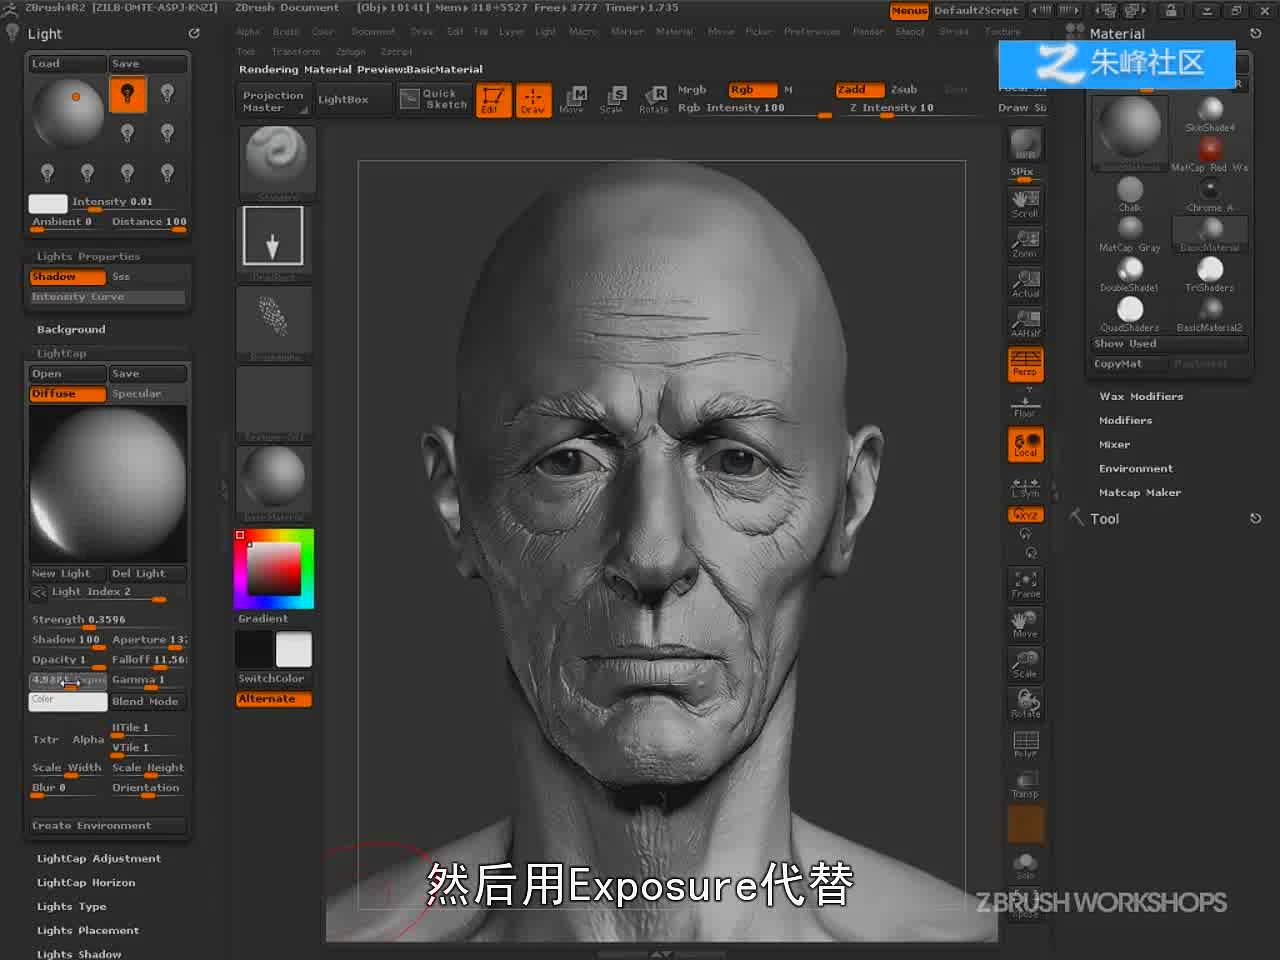The image size is (1280, 960).
Task: Click the SwitchColor button
Action: coord(273,679)
